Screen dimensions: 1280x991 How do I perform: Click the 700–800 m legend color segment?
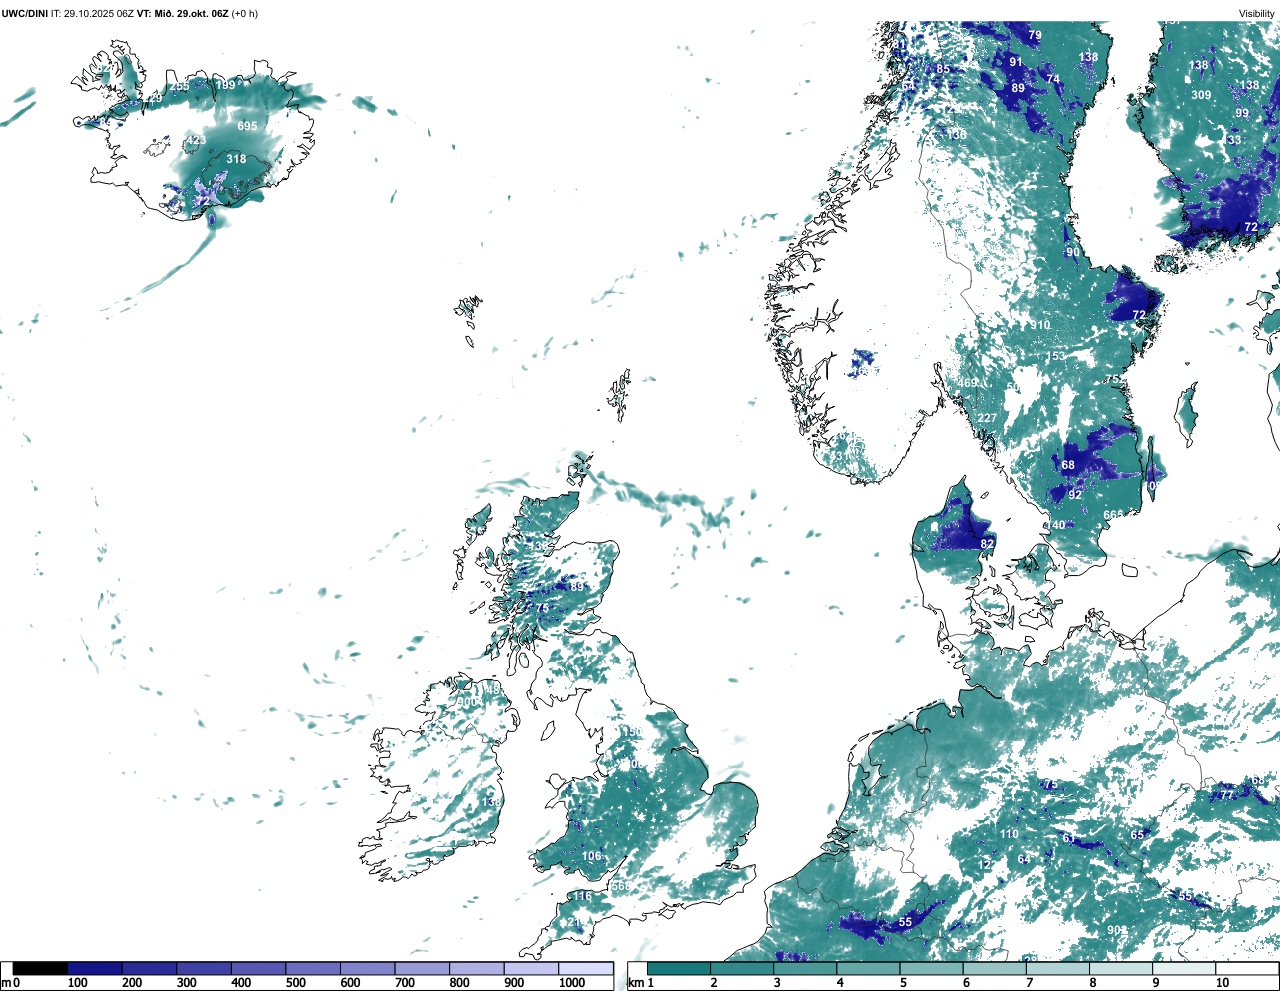(422, 968)
